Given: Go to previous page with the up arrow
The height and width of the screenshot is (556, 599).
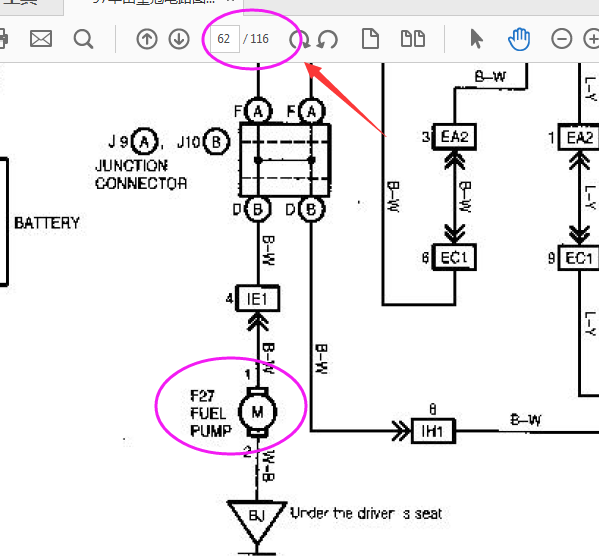Looking at the screenshot, I should [x=147, y=39].
